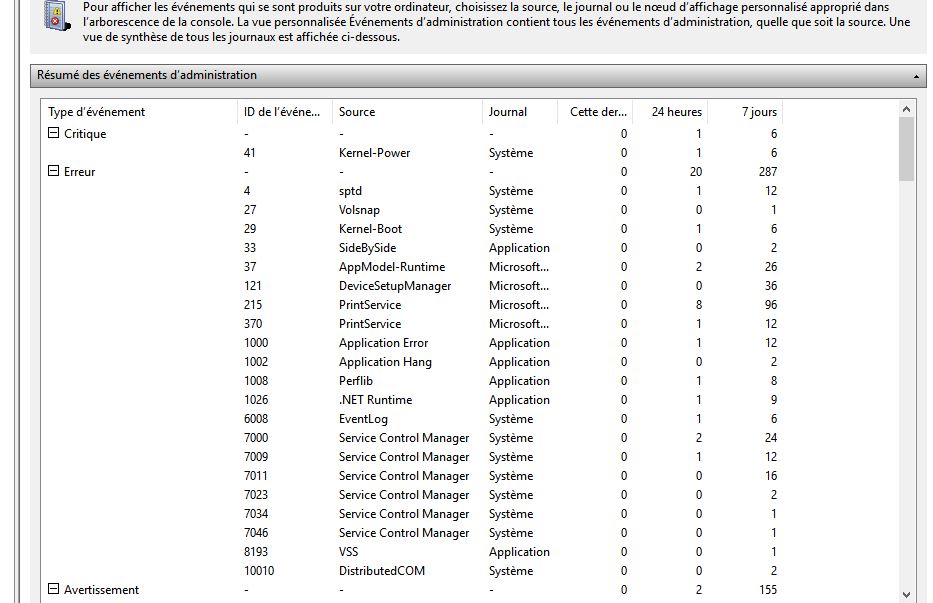Image resolution: width=933 pixels, height=603 pixels.
Task: Click the 20 errors count under 24 heures
Action: tap(696, 171)
